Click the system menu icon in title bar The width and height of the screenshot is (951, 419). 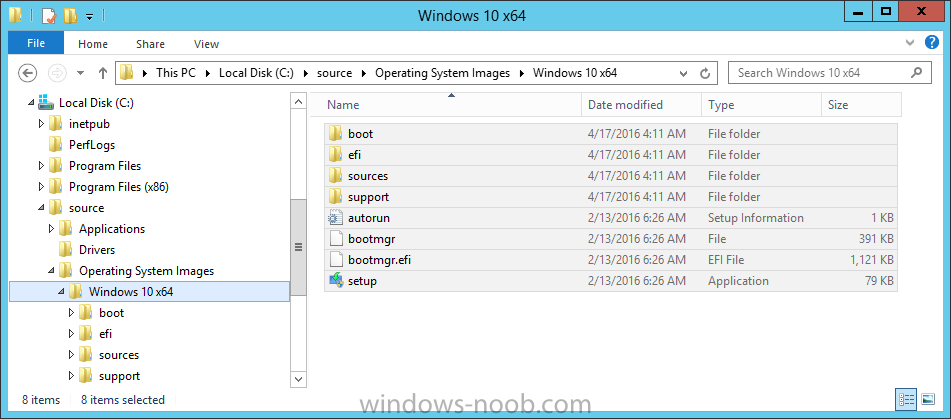pos(16,15)
